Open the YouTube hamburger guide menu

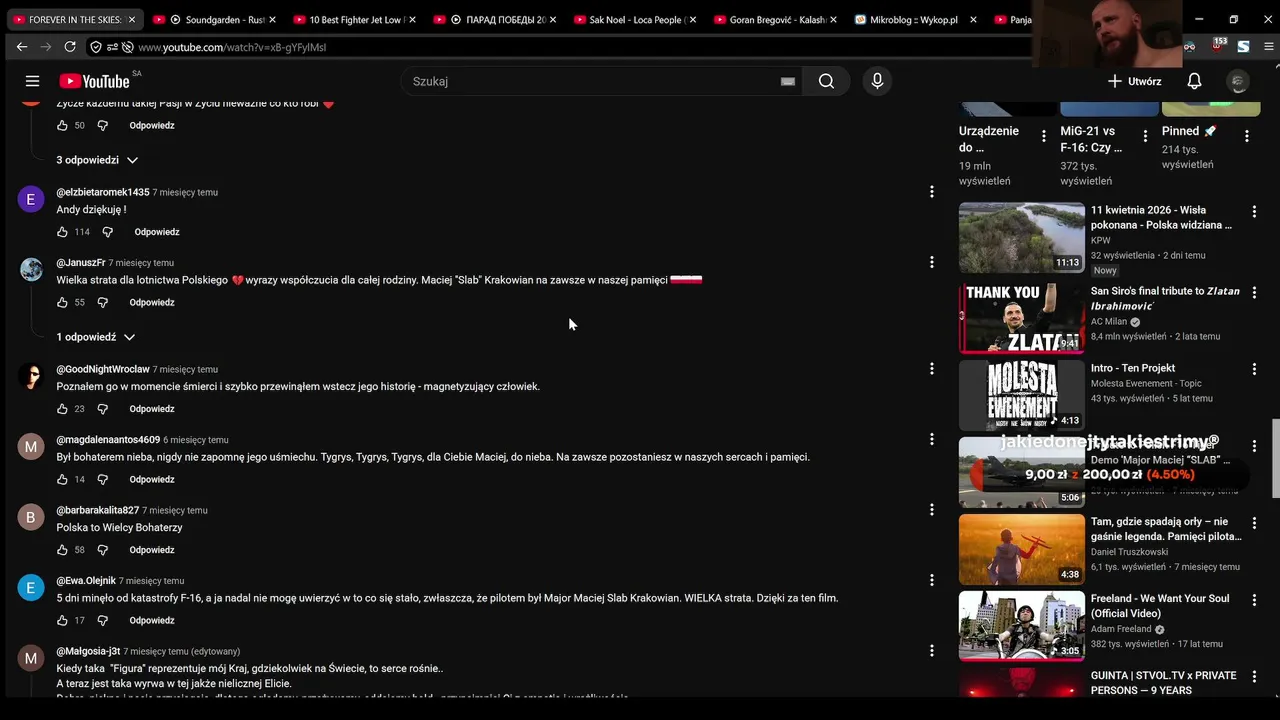[x=32, y=81]
